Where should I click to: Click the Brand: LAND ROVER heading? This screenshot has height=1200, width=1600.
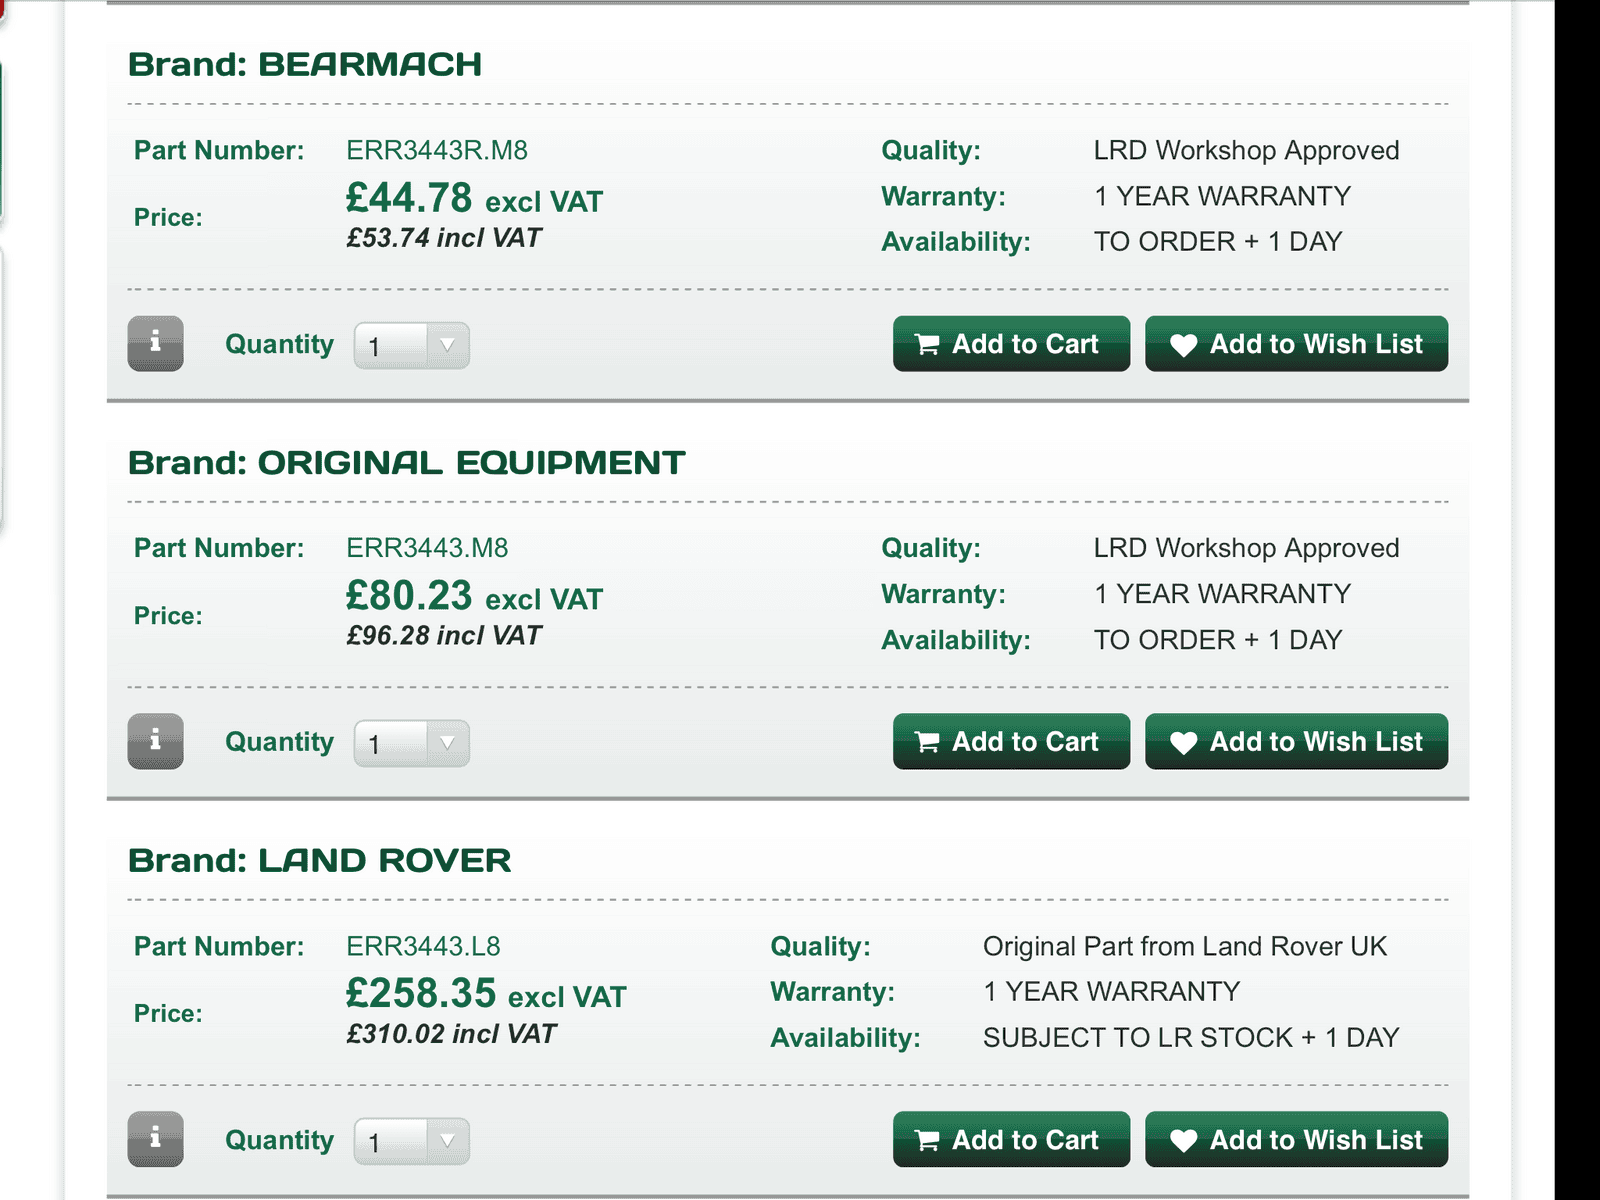320,861
